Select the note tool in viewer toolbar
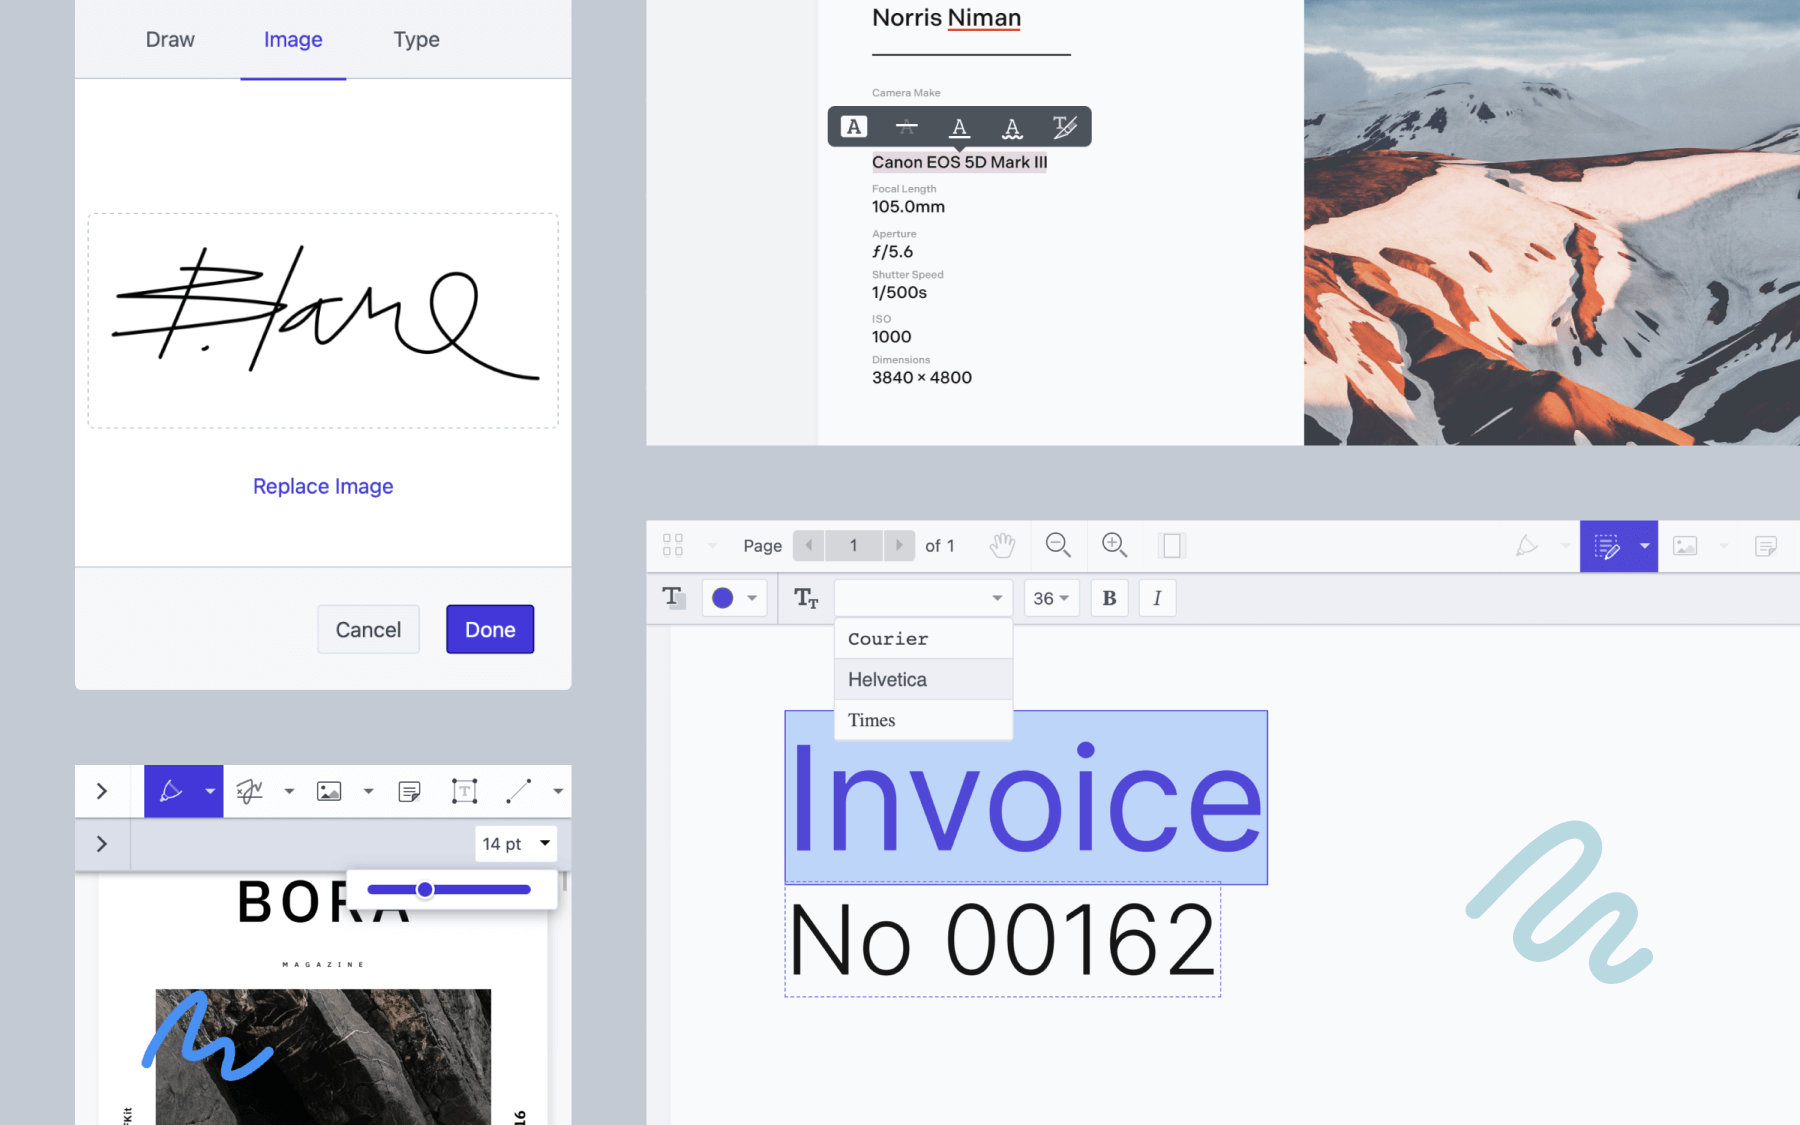1800x1125 pixels. 1766,546
